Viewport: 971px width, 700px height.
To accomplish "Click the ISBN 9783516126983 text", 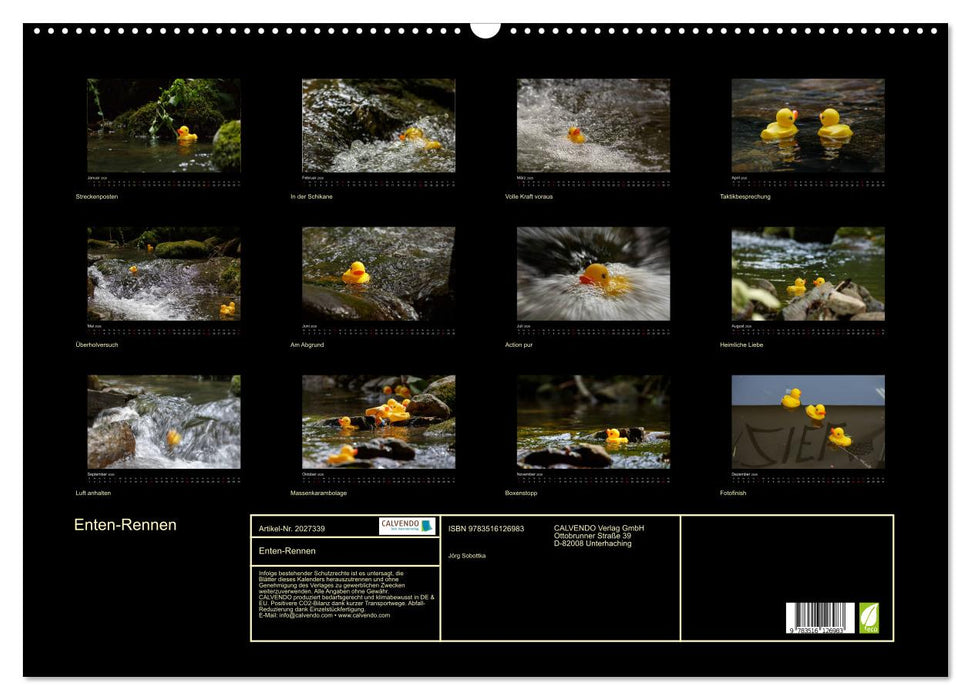I will coord(486,529).
